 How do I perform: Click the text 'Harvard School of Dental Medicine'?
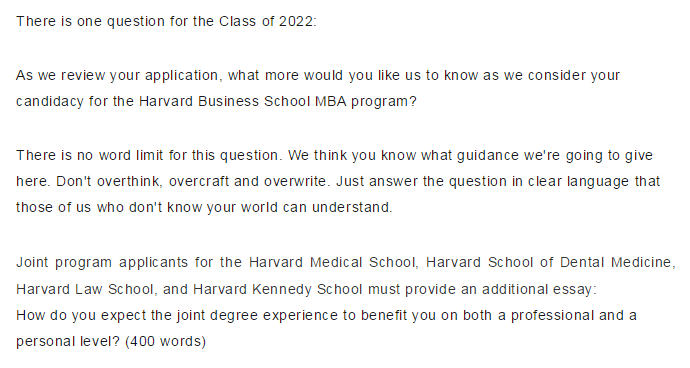[550, 262]
